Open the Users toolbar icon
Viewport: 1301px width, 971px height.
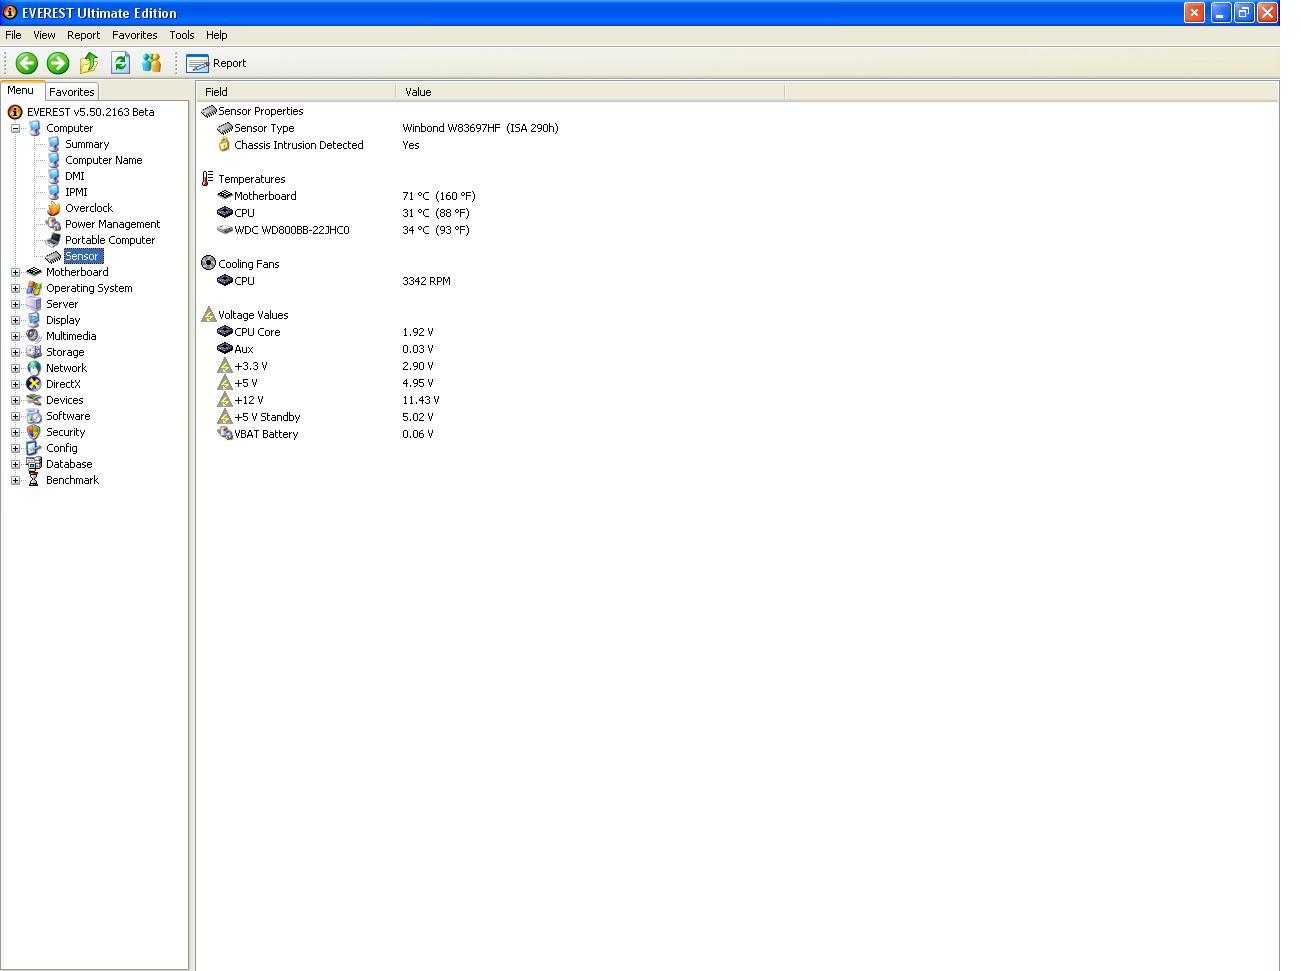(152, 63)
